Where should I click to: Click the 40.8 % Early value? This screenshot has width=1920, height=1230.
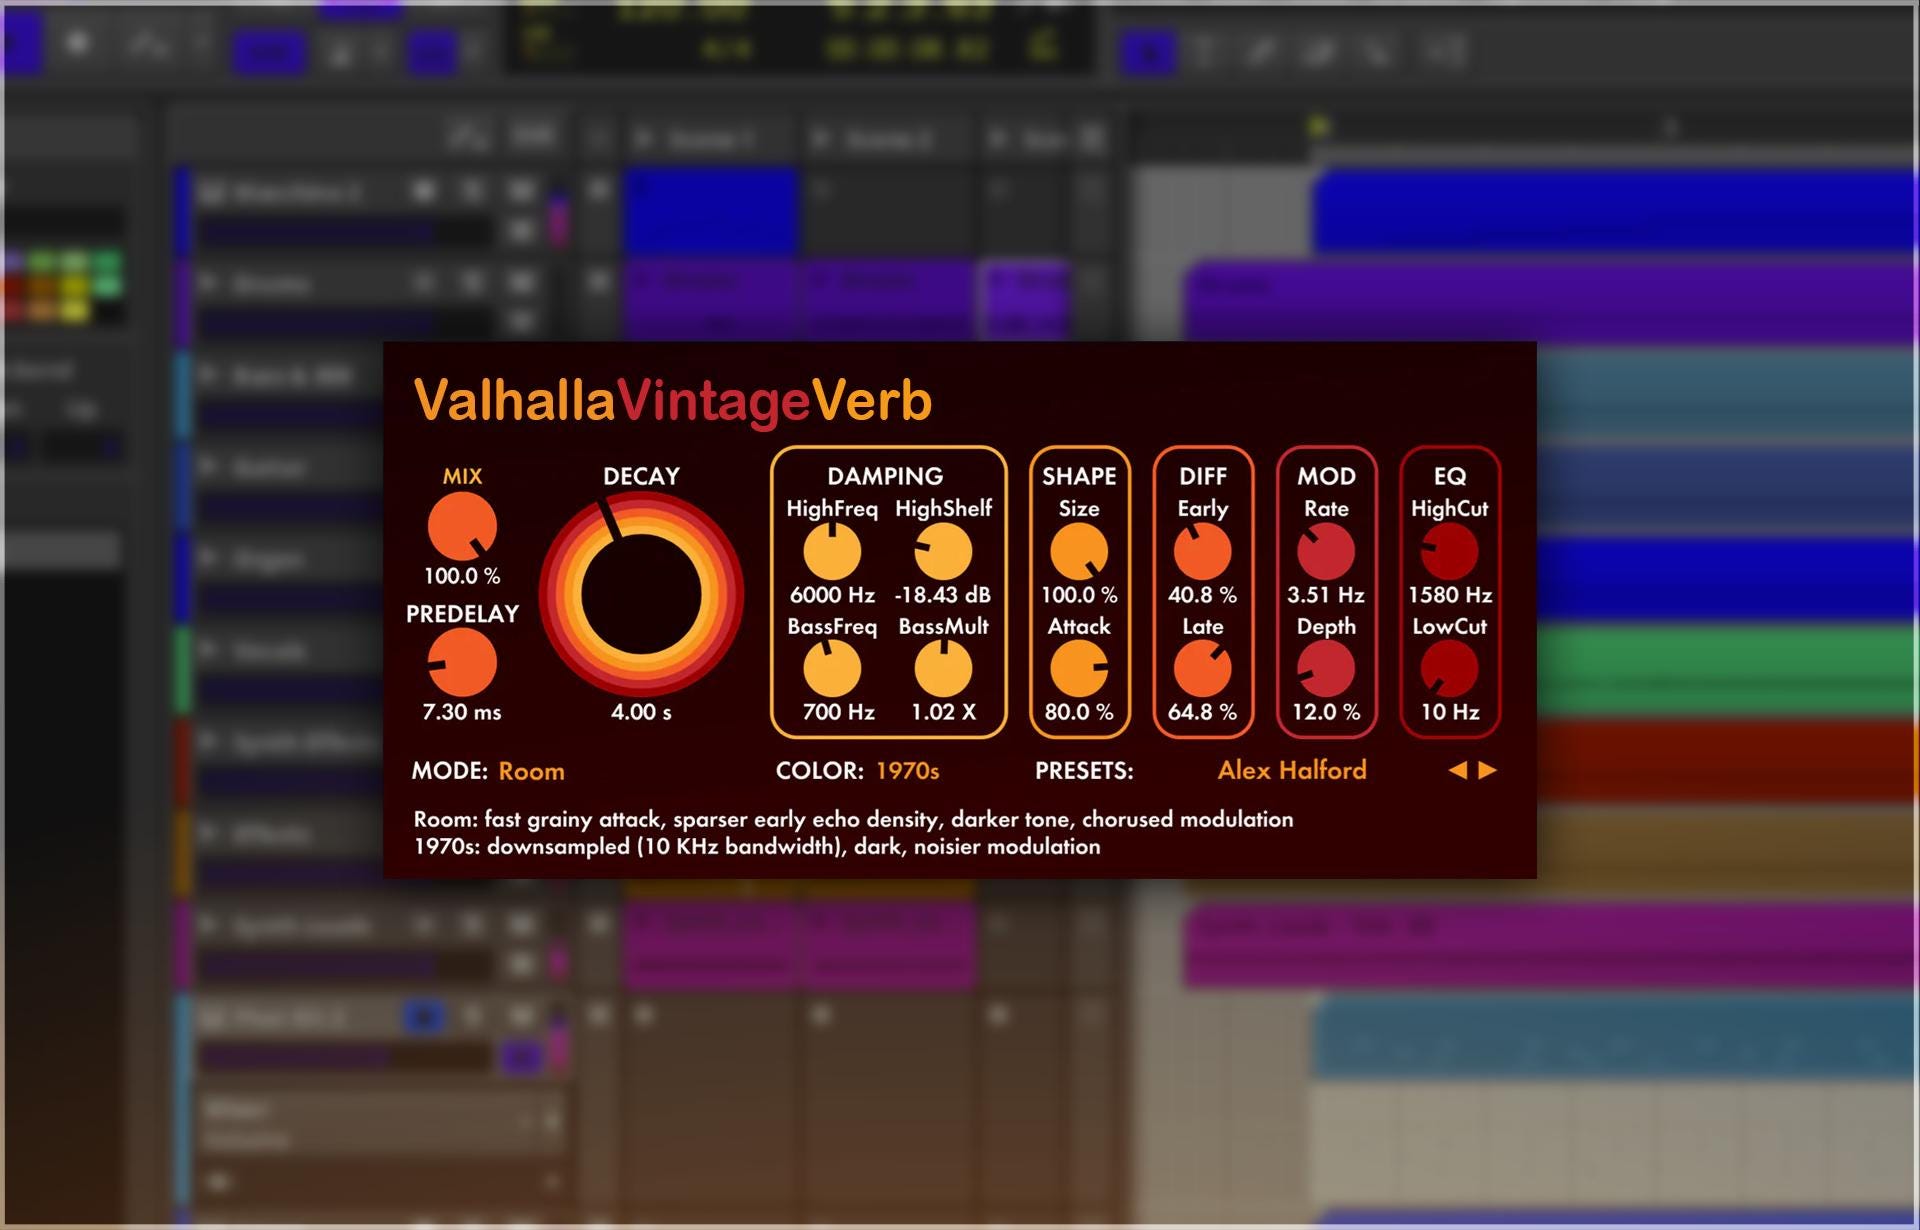tap(1202, 595)
